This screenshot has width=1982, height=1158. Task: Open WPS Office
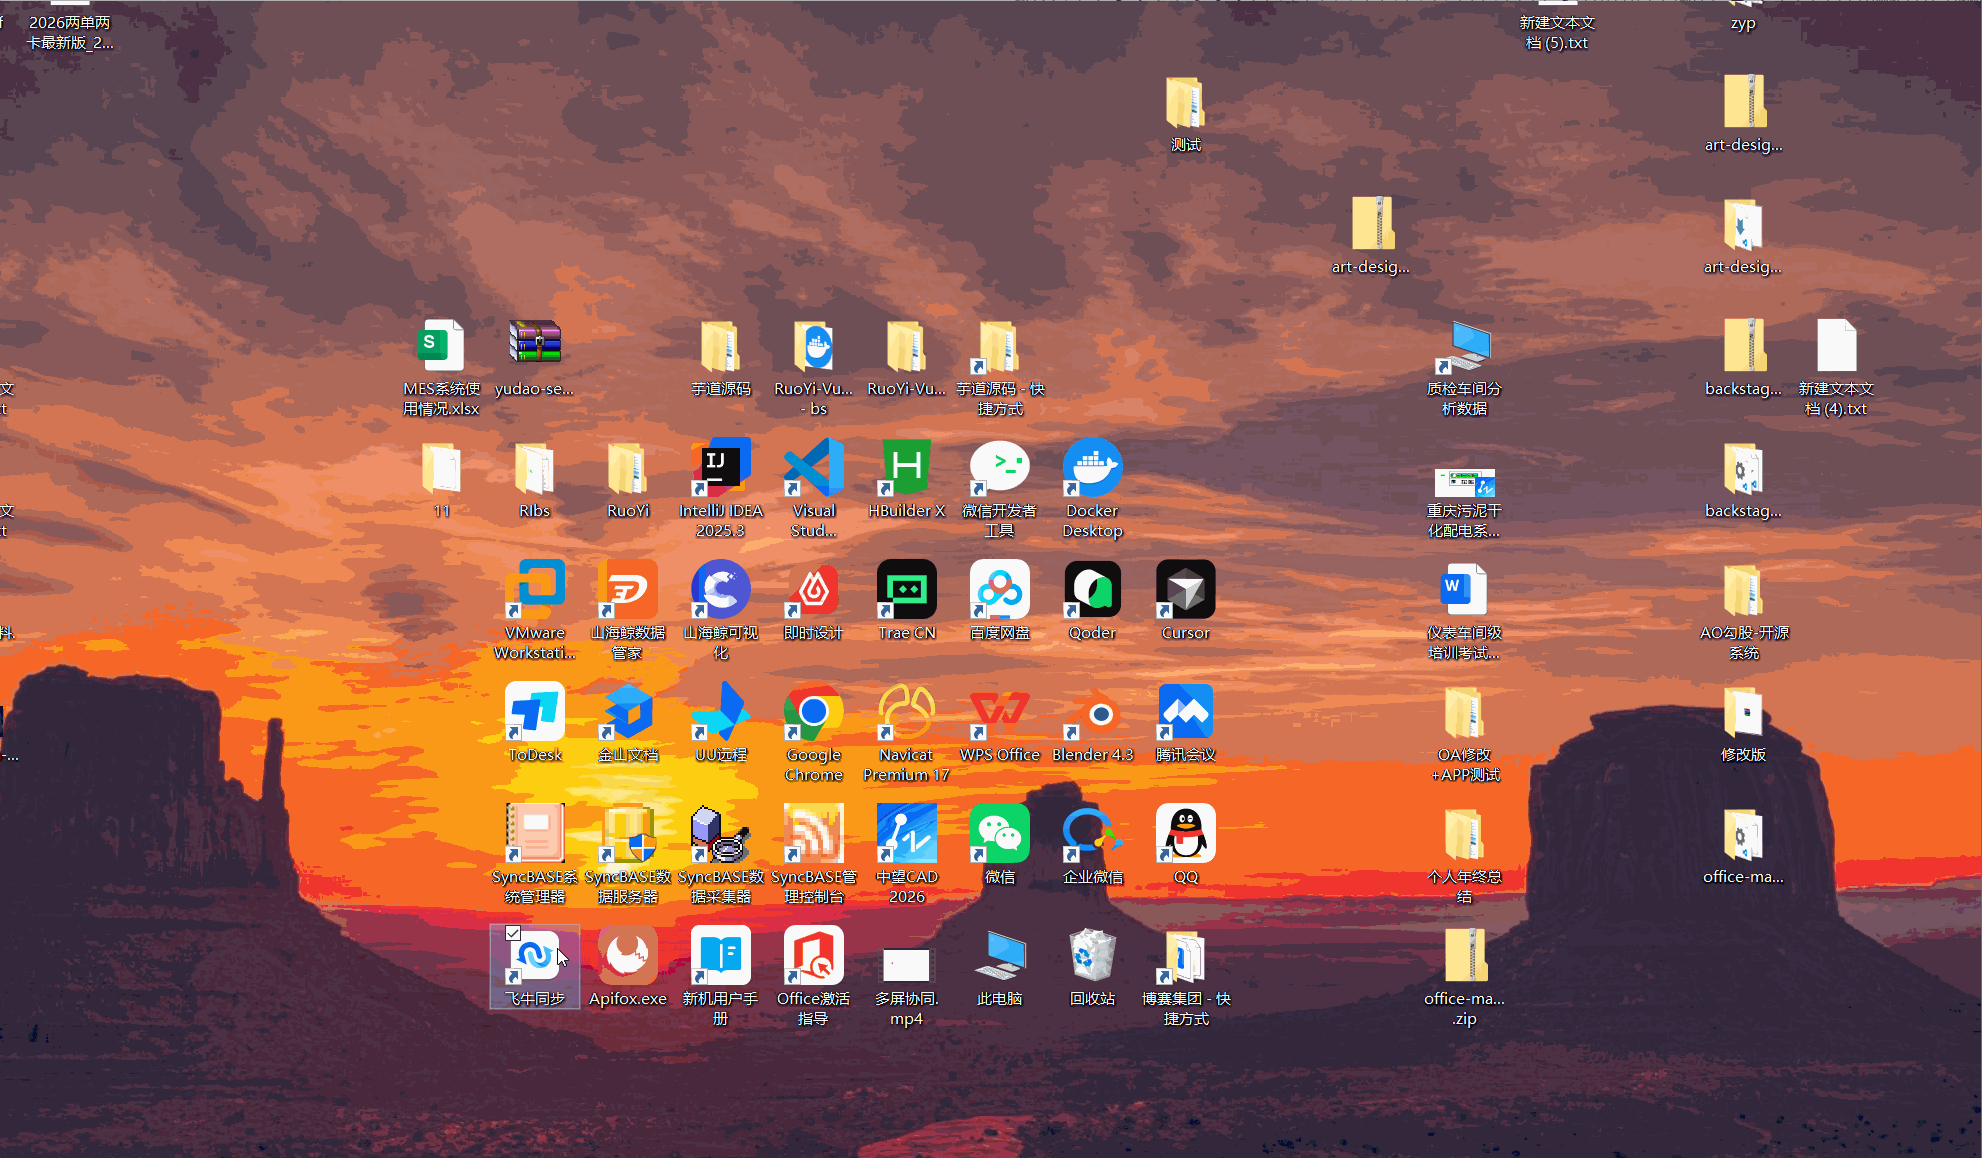pos(999,712)
